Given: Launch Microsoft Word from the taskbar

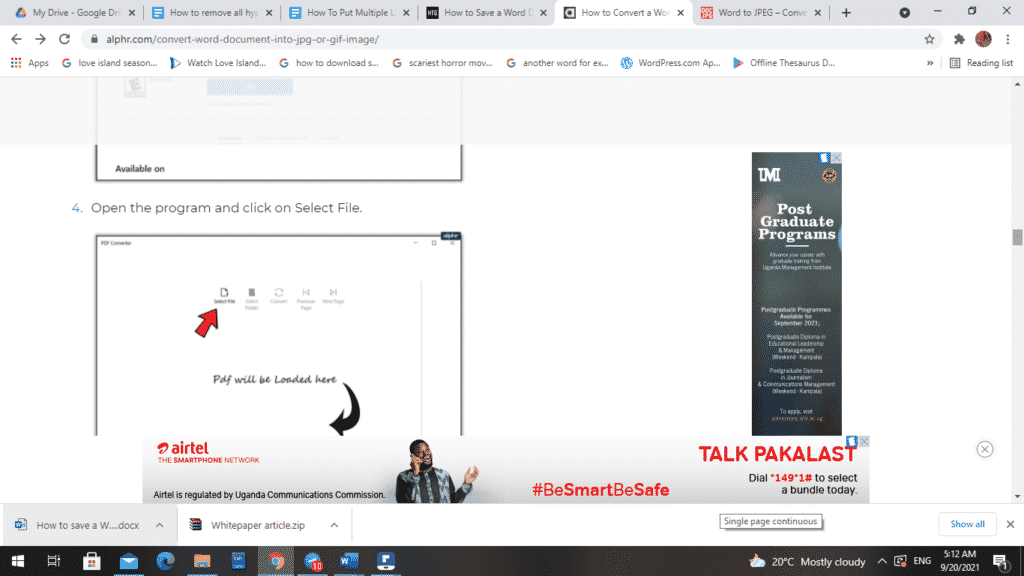Looking at the screenshot, I should click(349, 562).
